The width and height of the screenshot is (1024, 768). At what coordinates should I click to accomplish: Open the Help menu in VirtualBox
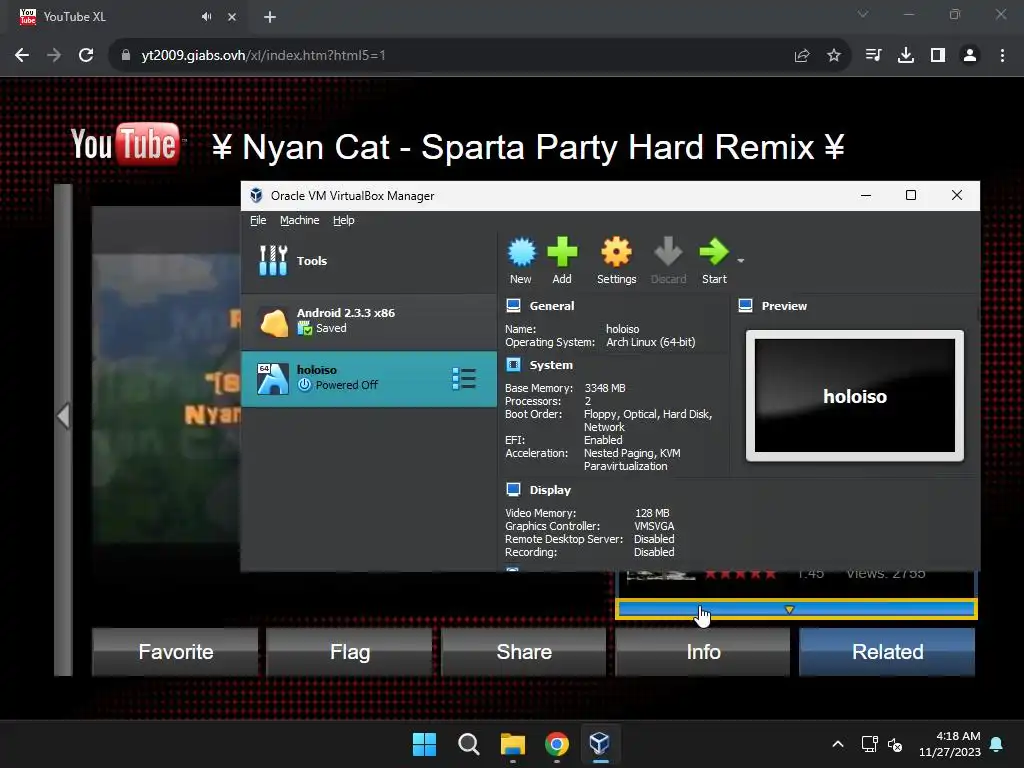344,220
